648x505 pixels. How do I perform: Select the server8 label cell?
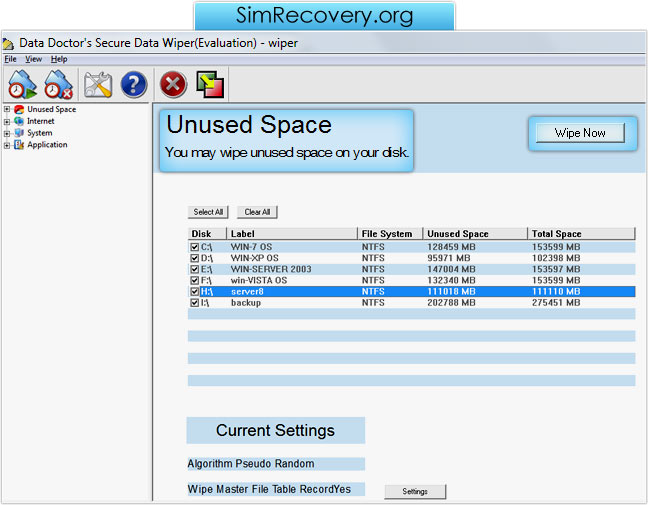pyautogui.click(x=247, y=292)
